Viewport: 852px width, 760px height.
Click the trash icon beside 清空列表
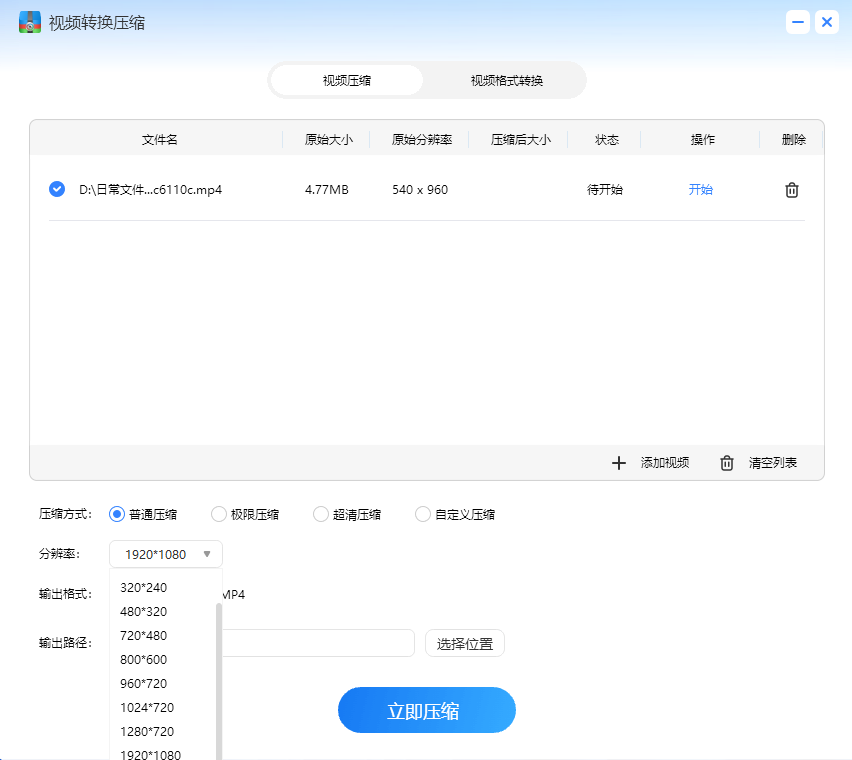726,463
